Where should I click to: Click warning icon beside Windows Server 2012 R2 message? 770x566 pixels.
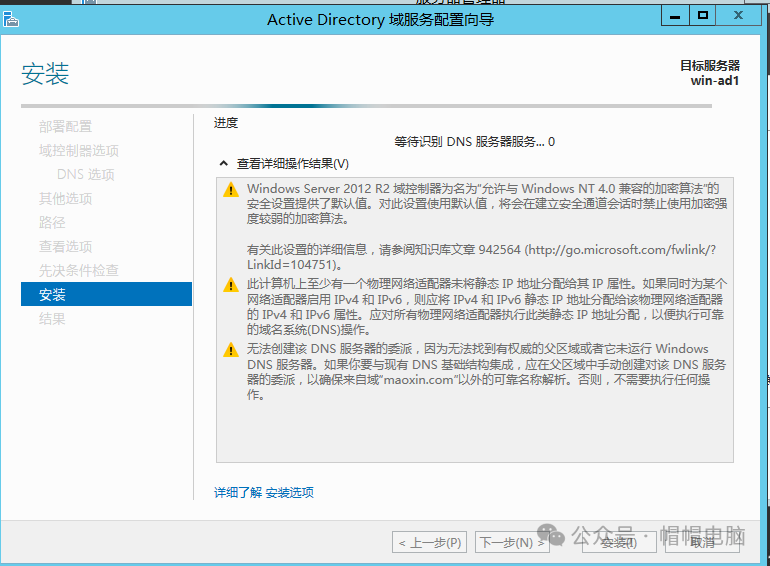[231, 190]
